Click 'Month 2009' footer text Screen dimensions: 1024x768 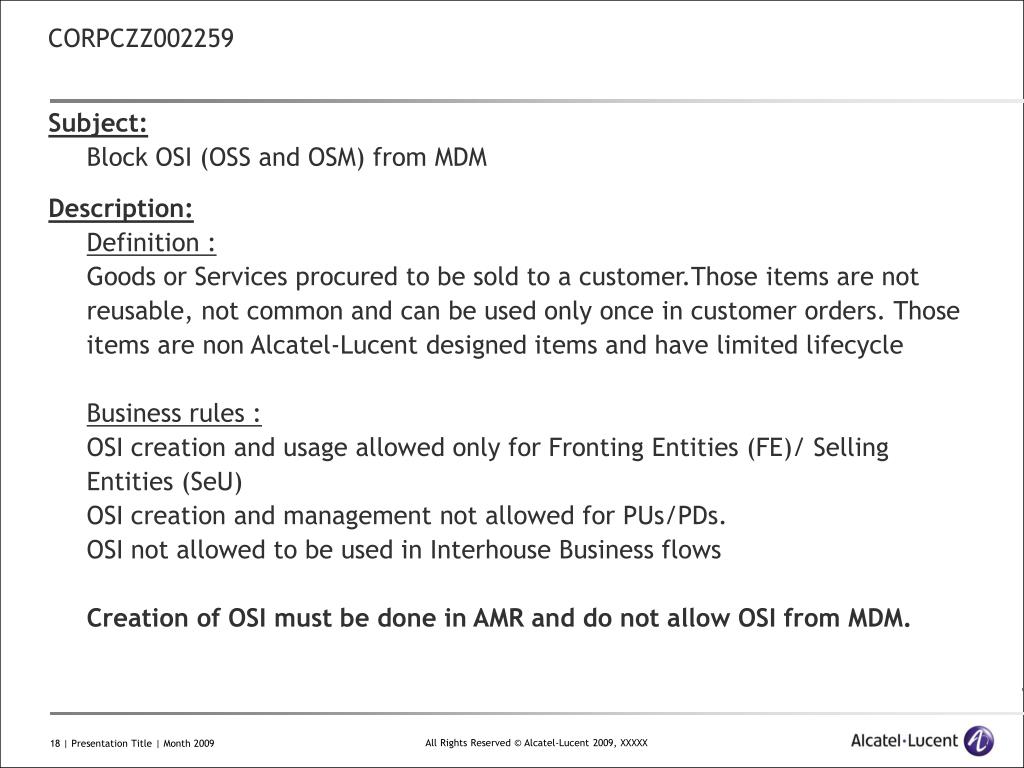(x=189, y=743)
